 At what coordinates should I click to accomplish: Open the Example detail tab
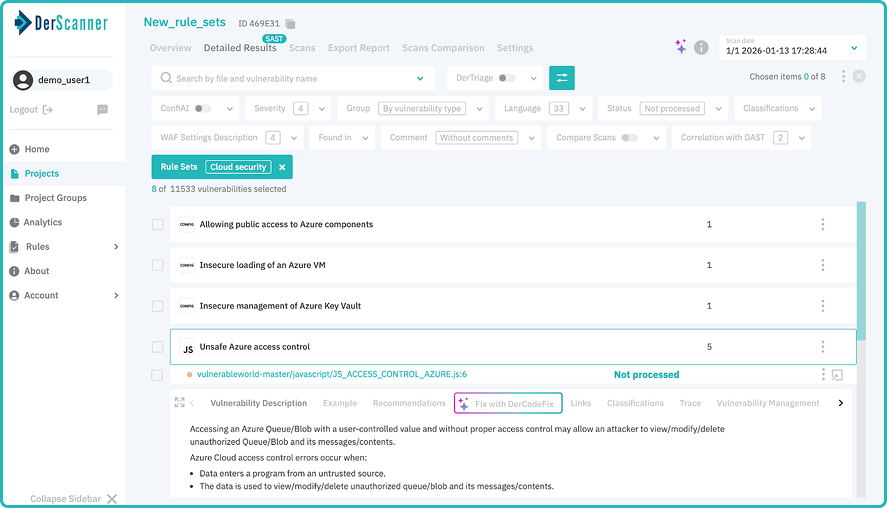(x=339, y=403)
